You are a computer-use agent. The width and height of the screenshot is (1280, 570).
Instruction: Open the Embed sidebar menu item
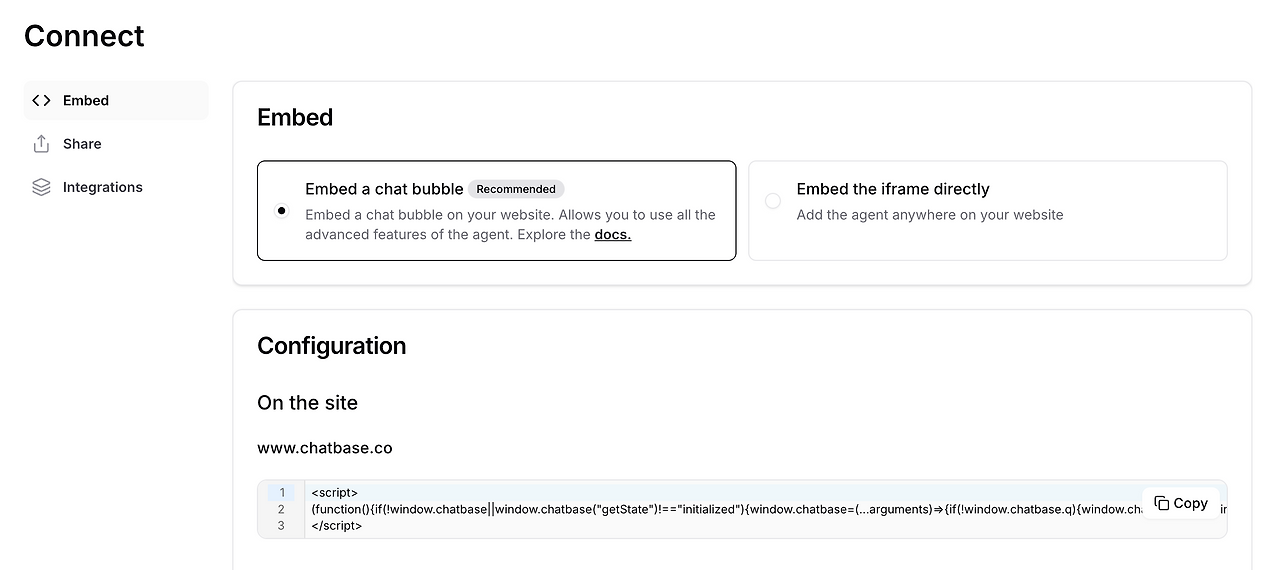[x=86, y=100]
